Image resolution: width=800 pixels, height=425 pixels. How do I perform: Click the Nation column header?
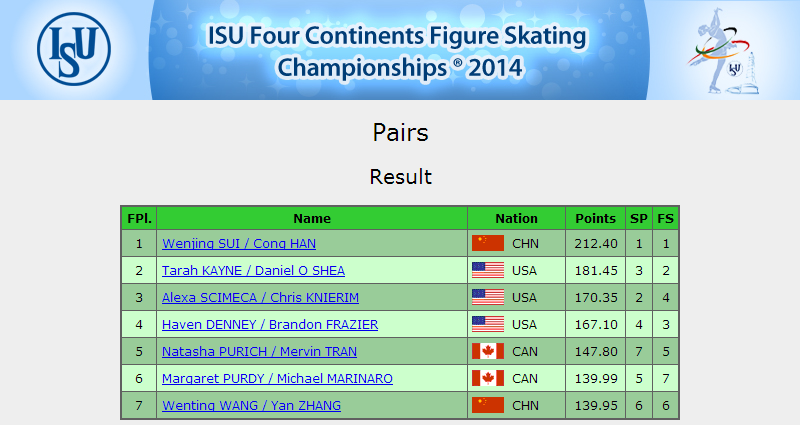516,218
